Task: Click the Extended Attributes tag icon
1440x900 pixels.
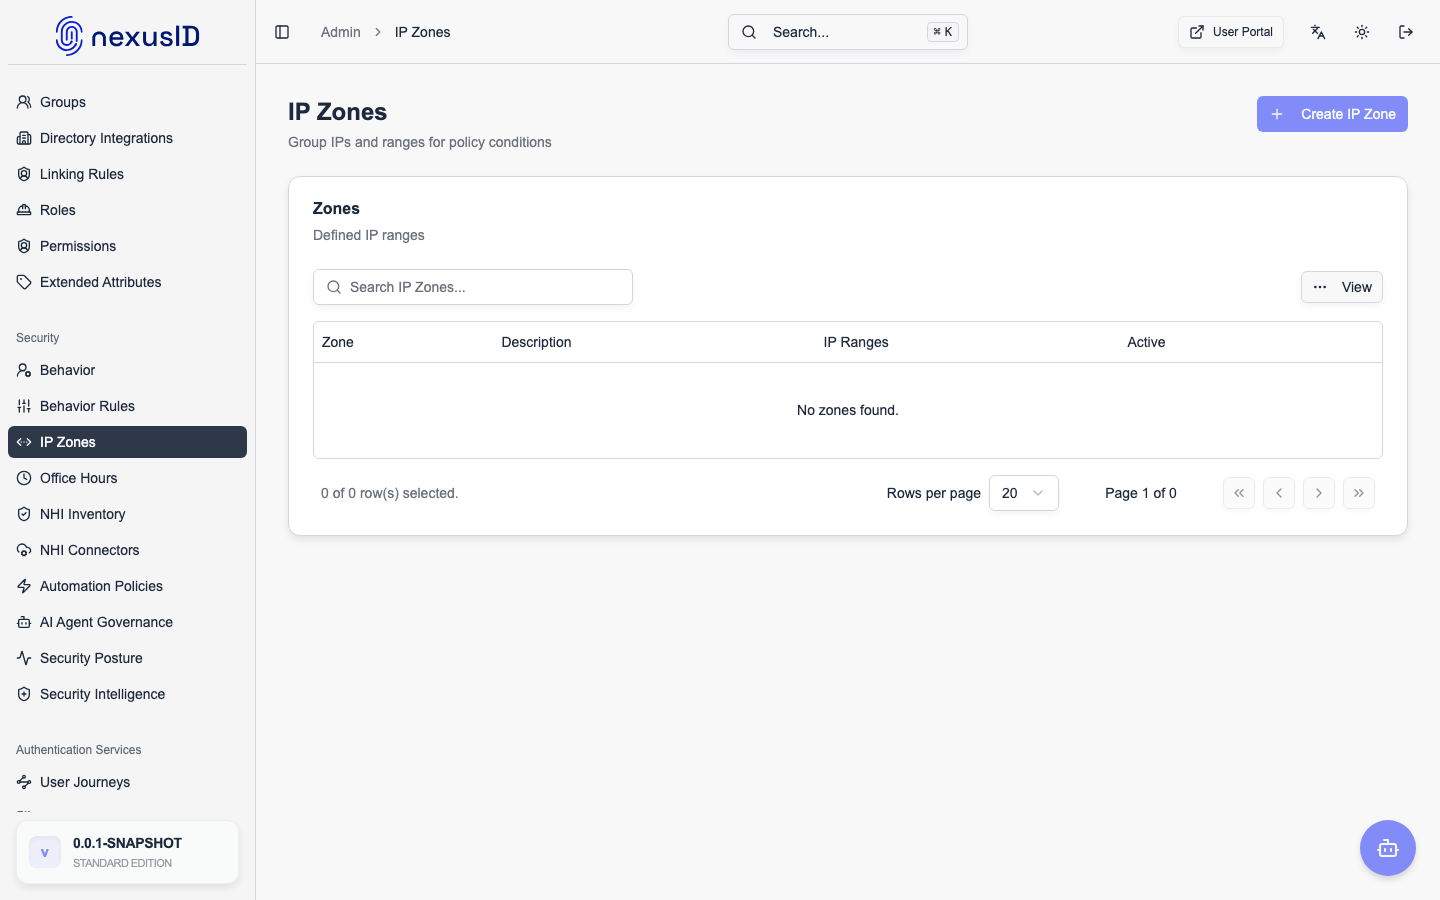Action: [24, 282]
